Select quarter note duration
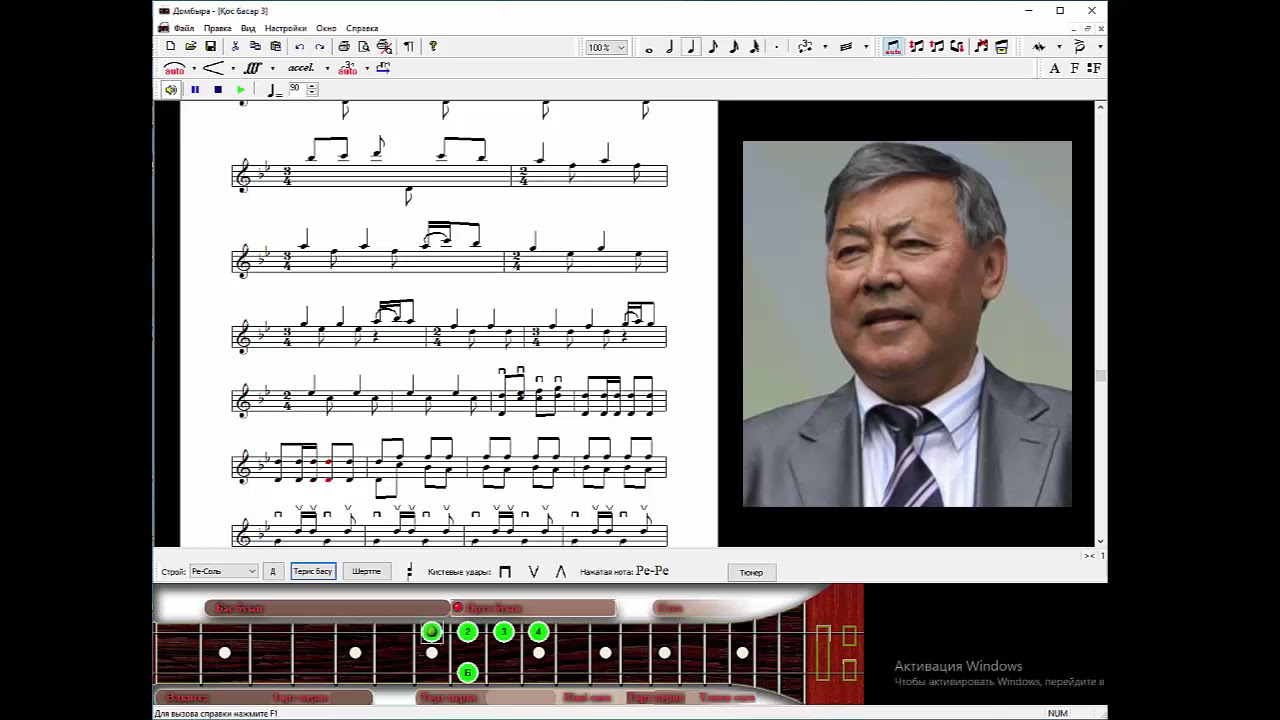This screenshot has height=720, width=1280. [691, 48]
